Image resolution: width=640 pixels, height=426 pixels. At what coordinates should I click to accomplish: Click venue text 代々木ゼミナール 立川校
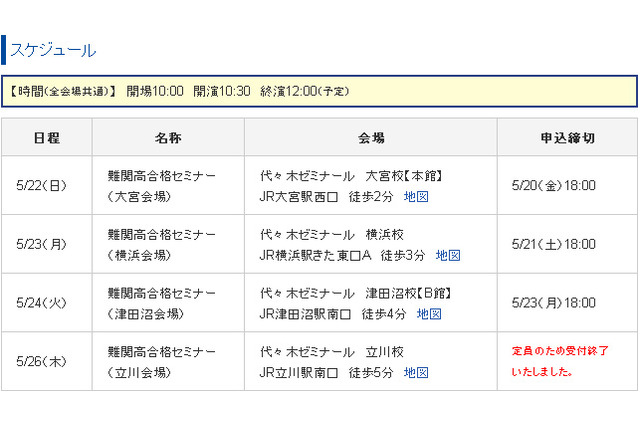[x=332, y=352]
